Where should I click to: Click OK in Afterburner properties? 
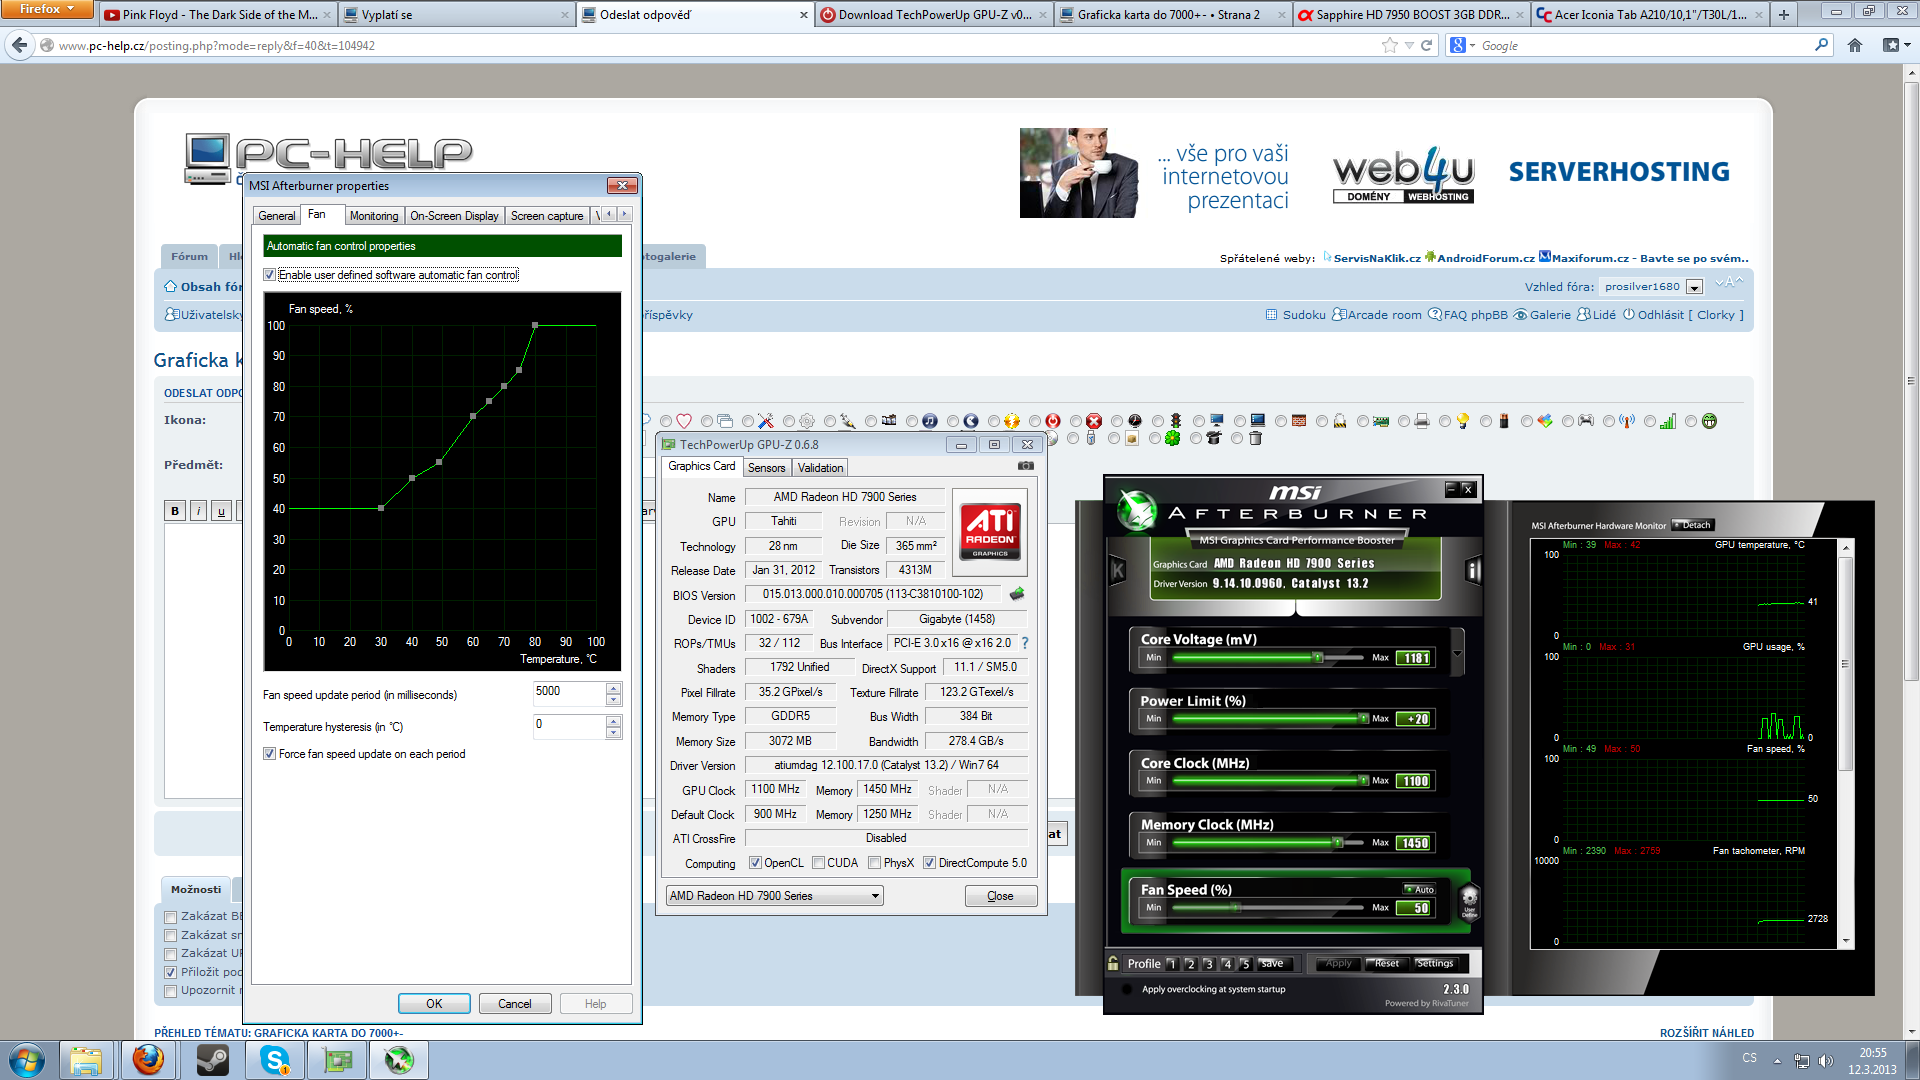tap(434, 1004)
